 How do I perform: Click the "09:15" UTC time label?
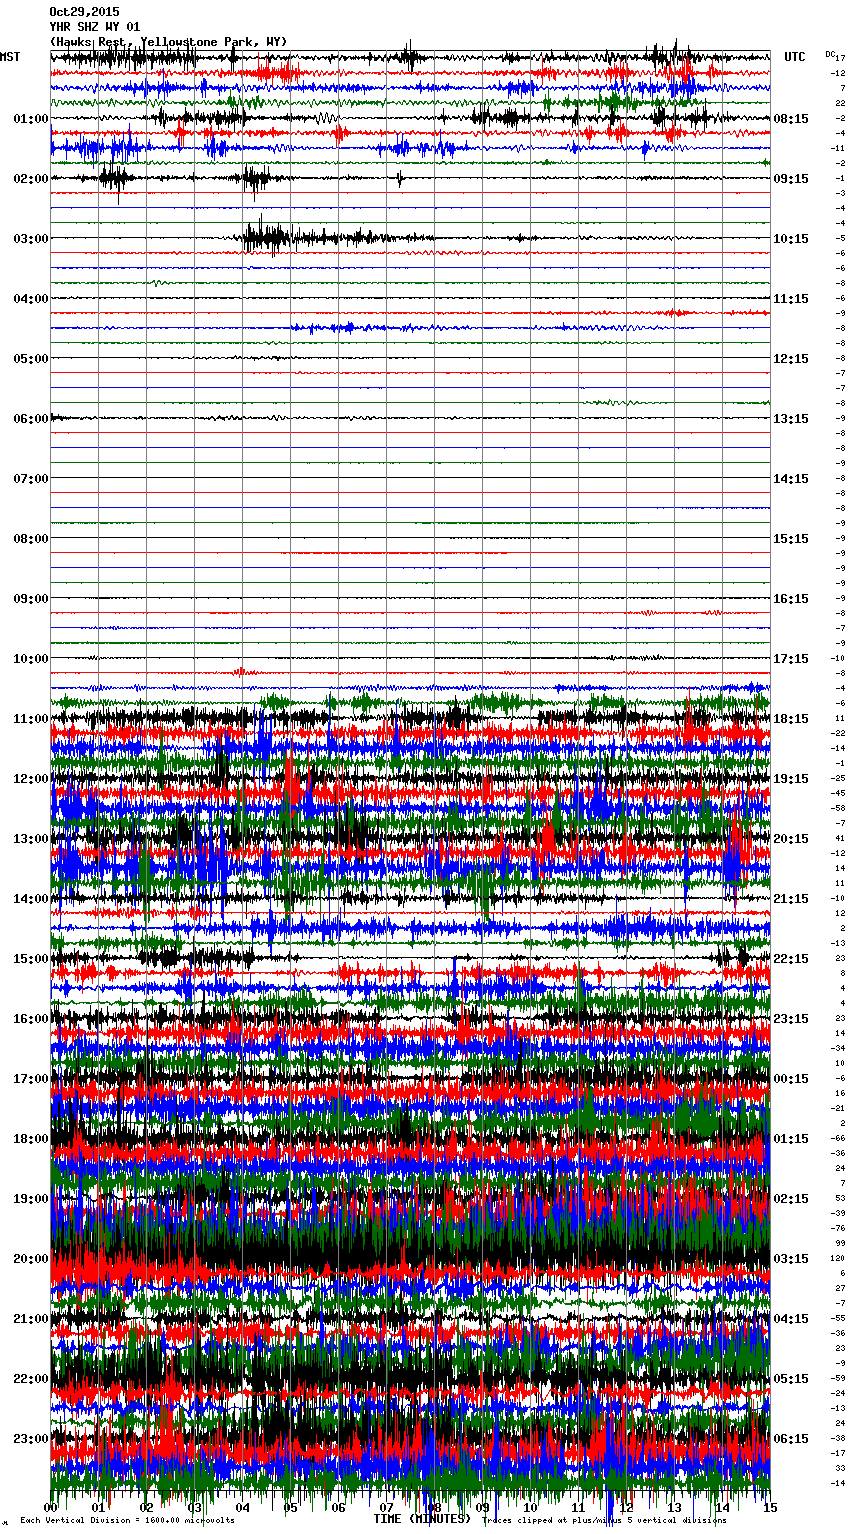tap(791, 179)
